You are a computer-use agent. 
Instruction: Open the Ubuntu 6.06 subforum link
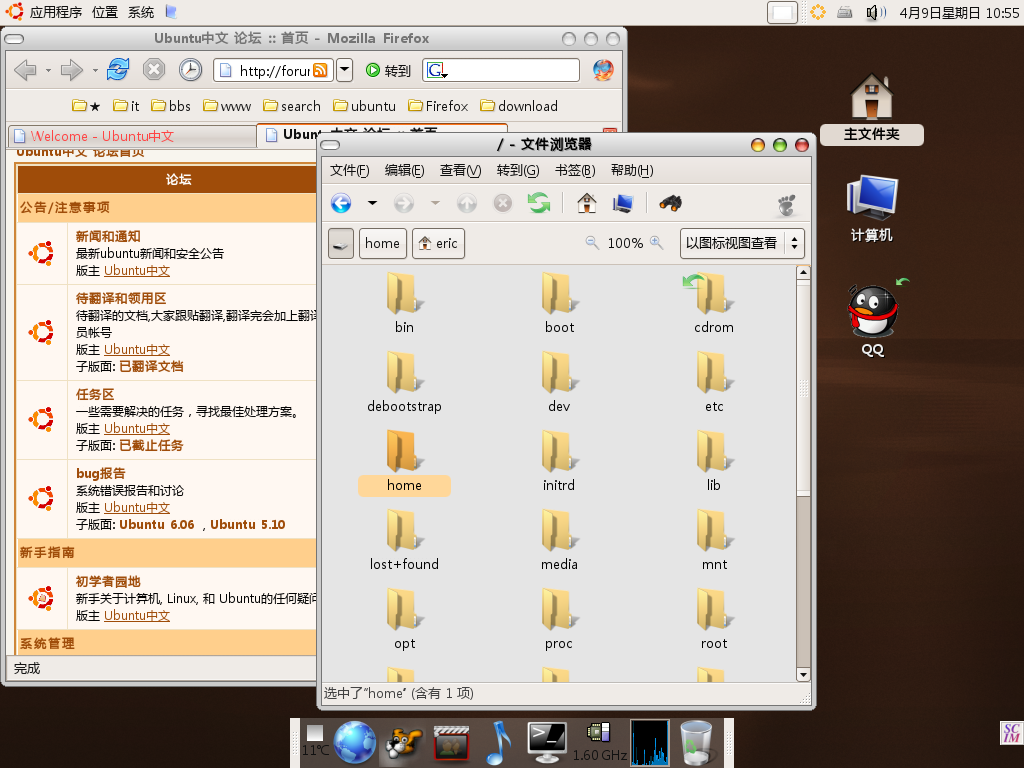pos(157,524)
